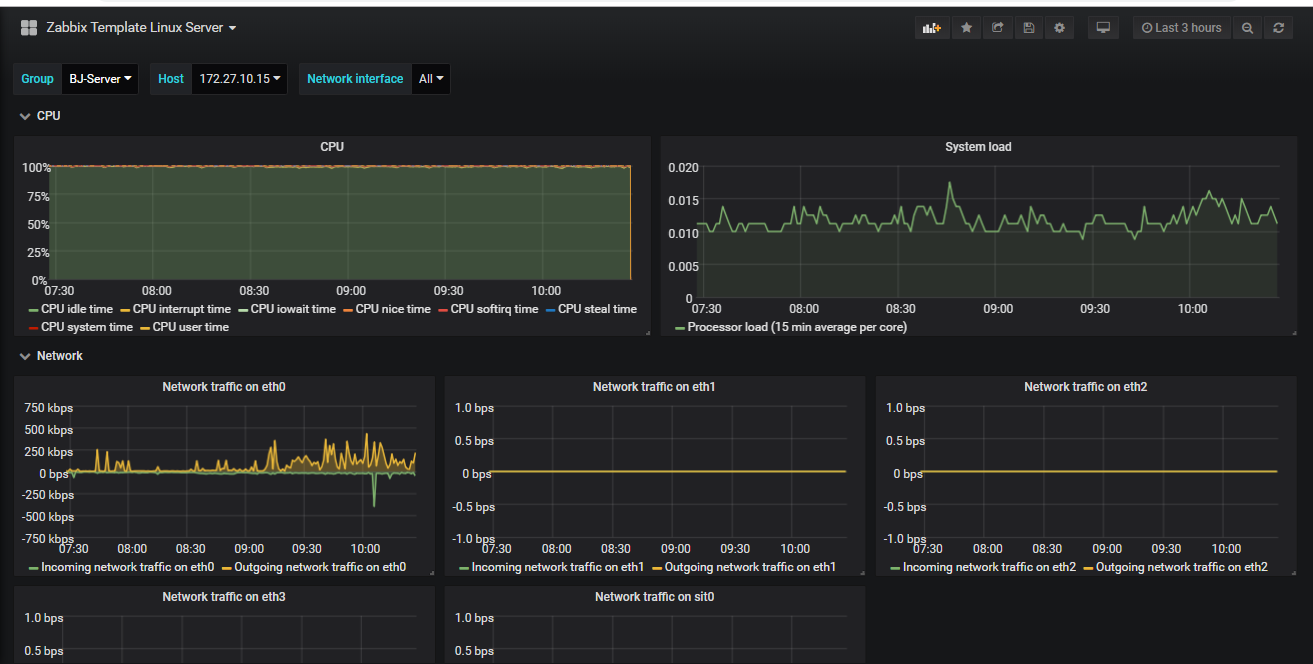
Task: Open Zabbix Template Linux Server dashboard picker
Action: [x=141, y=28]
